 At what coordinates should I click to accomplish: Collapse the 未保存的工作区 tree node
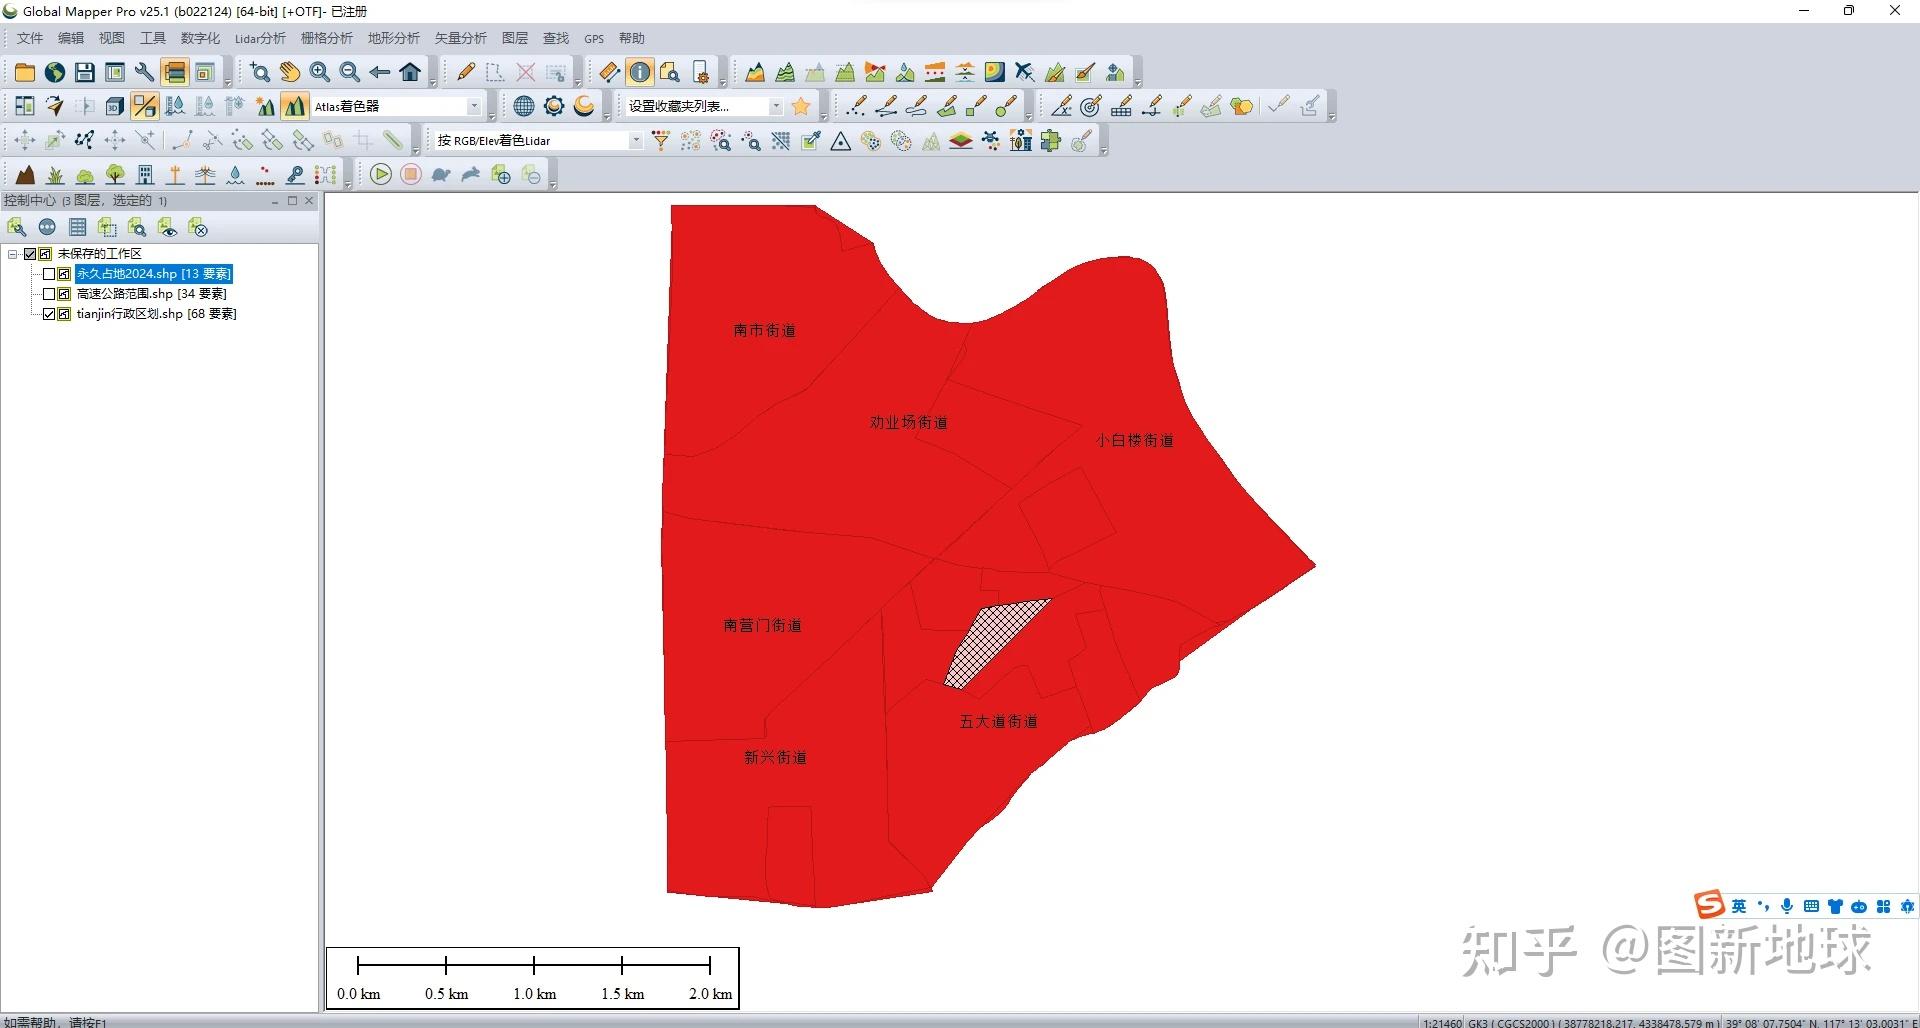(13, 254)
